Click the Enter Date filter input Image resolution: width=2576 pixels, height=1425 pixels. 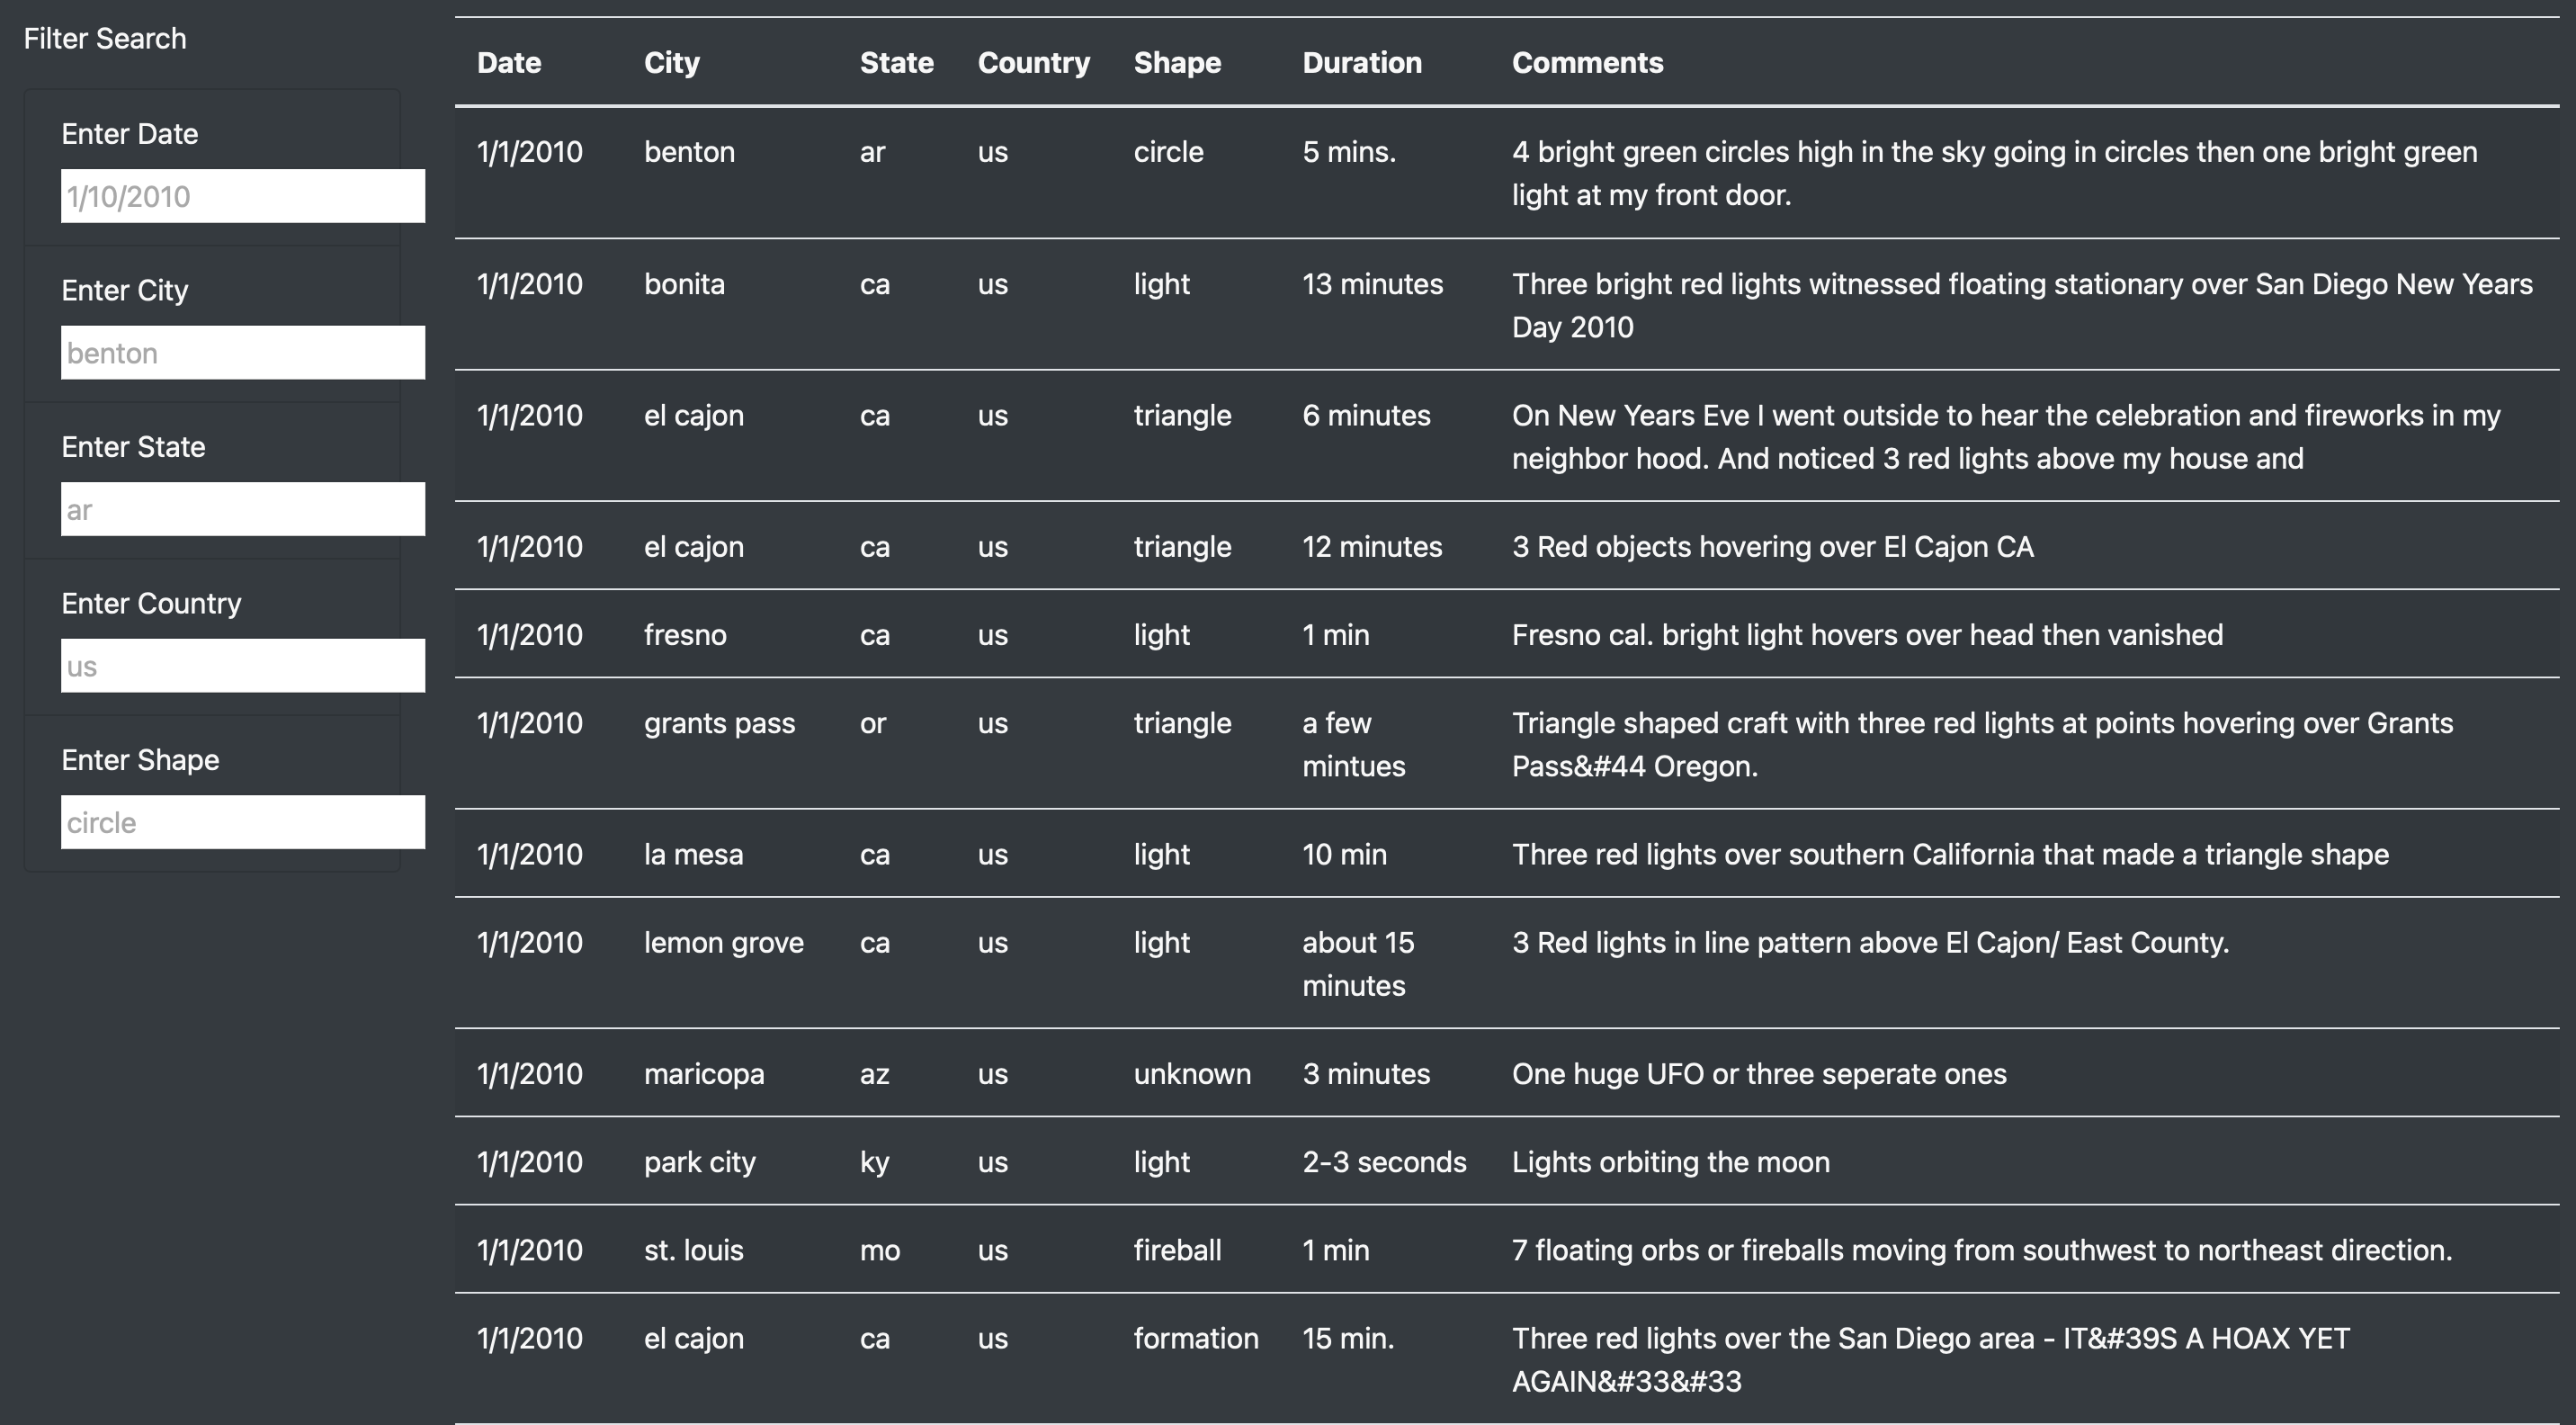[243, 196]
